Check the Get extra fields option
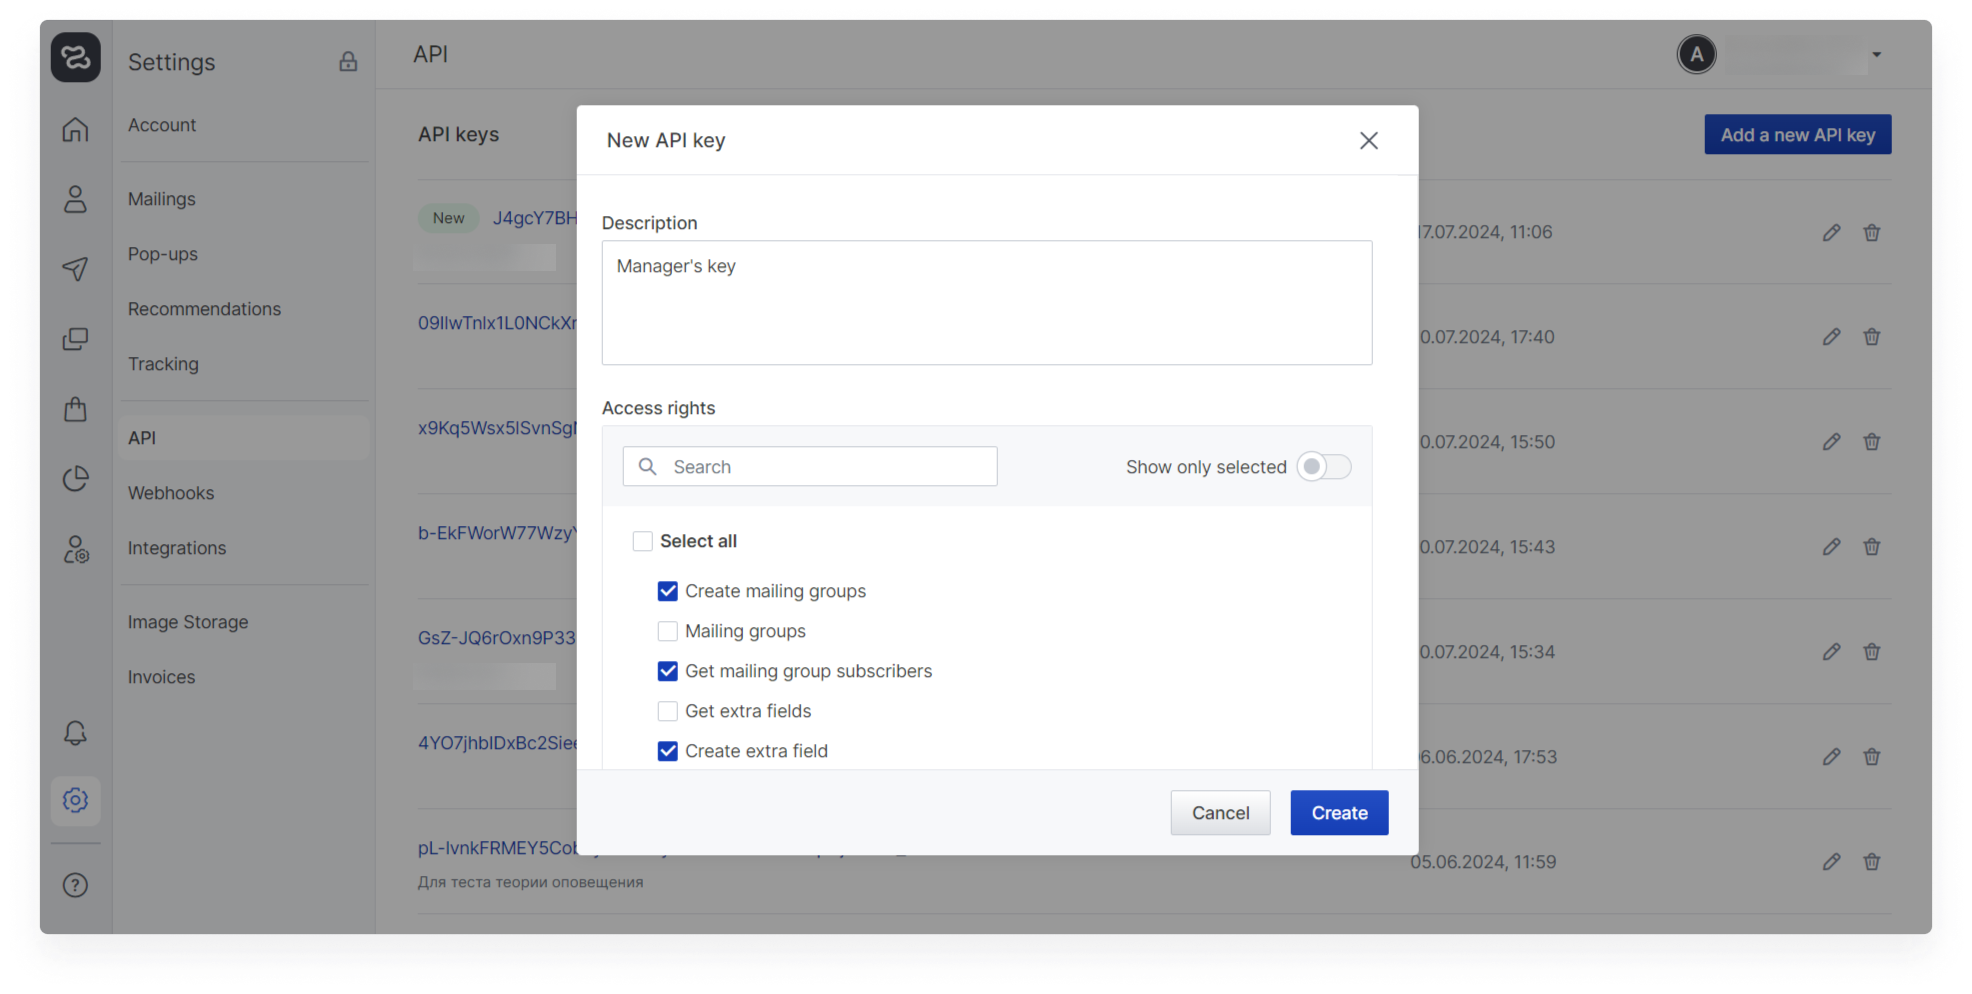This screenshot has width=1972, height=994. (668, 711)
